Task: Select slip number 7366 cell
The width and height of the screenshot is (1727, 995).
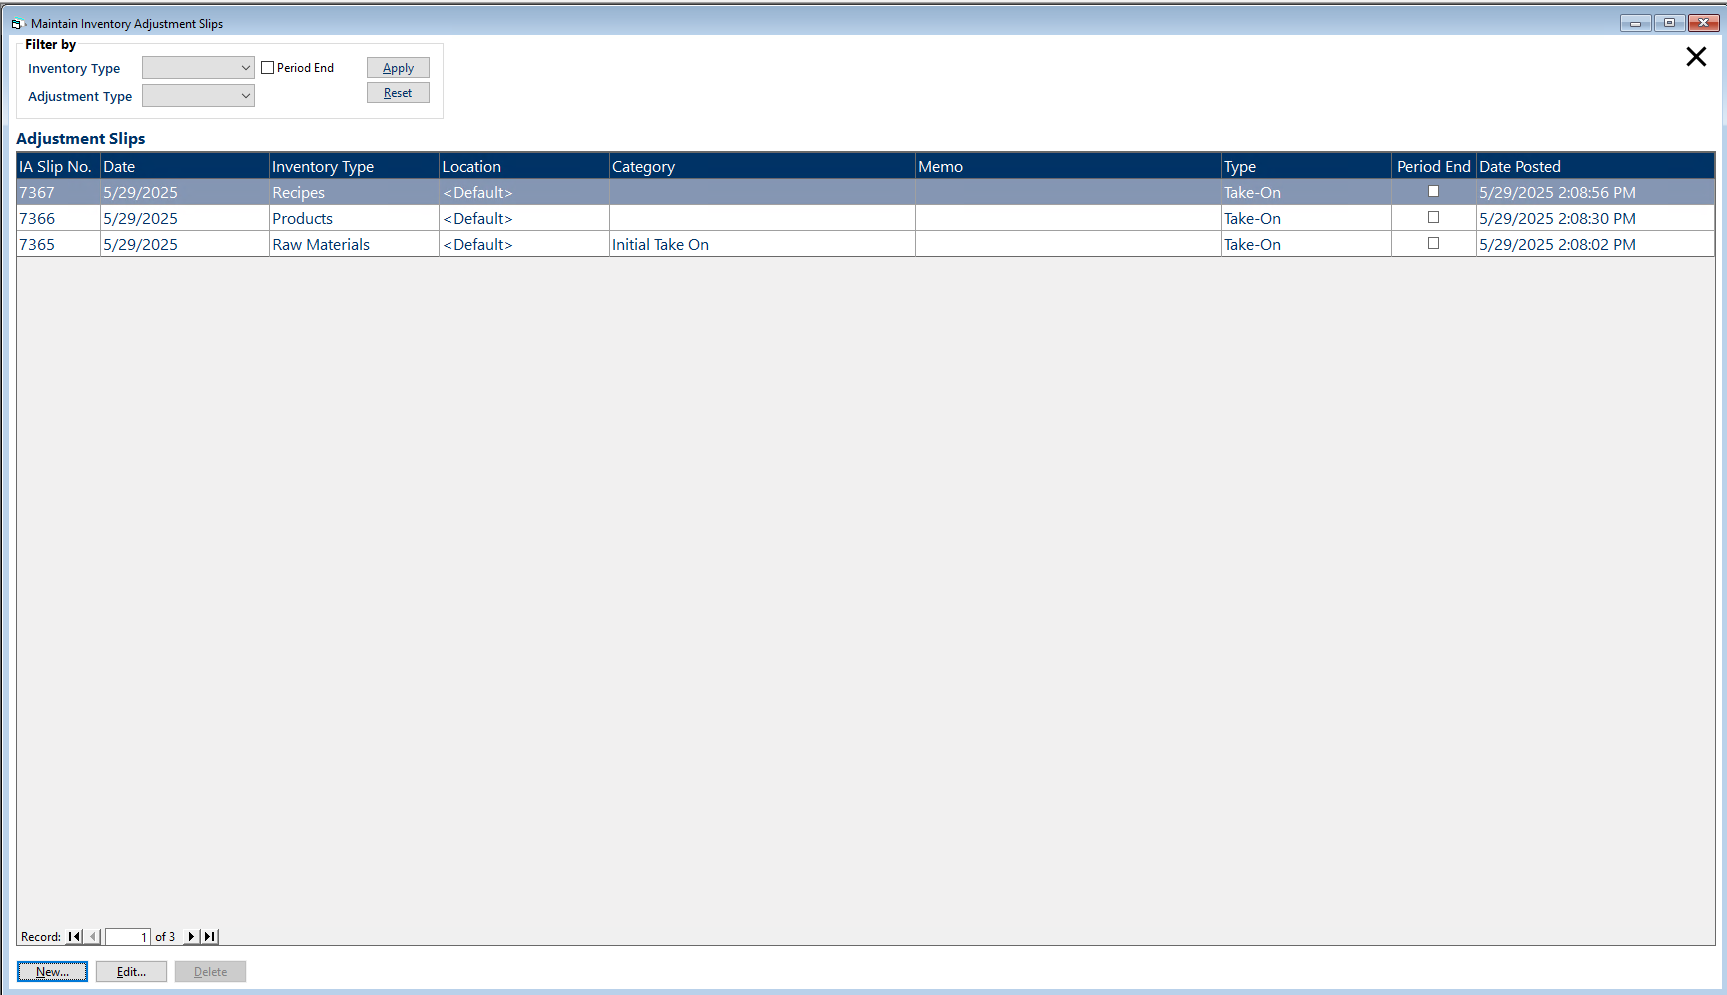Action: (x=58, y=218)
